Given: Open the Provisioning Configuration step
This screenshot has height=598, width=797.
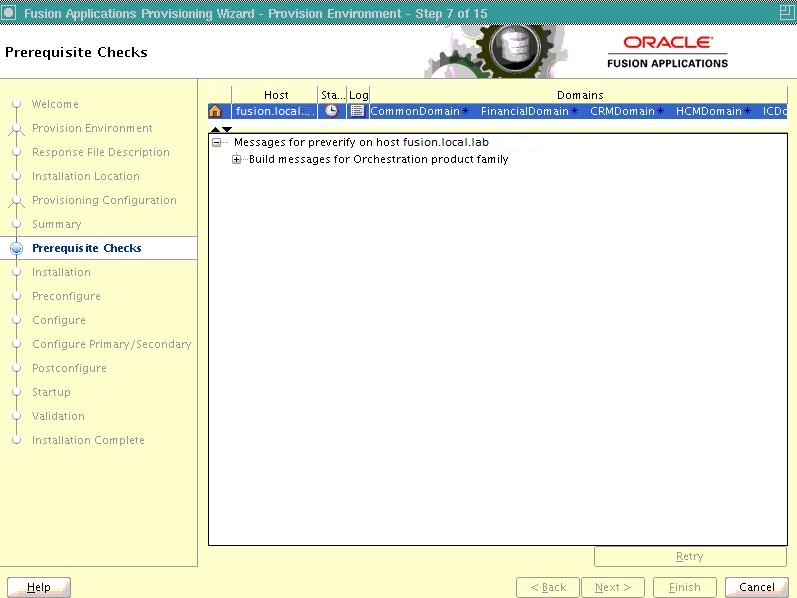Looking at the screenshot, I should click(x=104, y=200).
